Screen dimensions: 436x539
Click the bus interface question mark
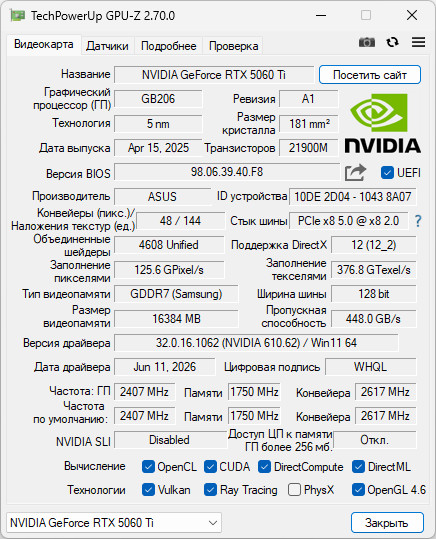[418, 221]
